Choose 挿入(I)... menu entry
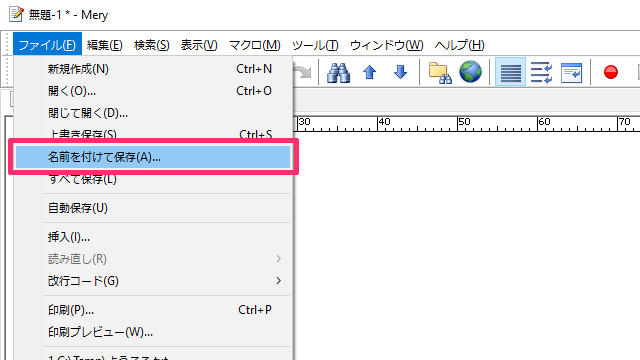 (x=153, y=237)
